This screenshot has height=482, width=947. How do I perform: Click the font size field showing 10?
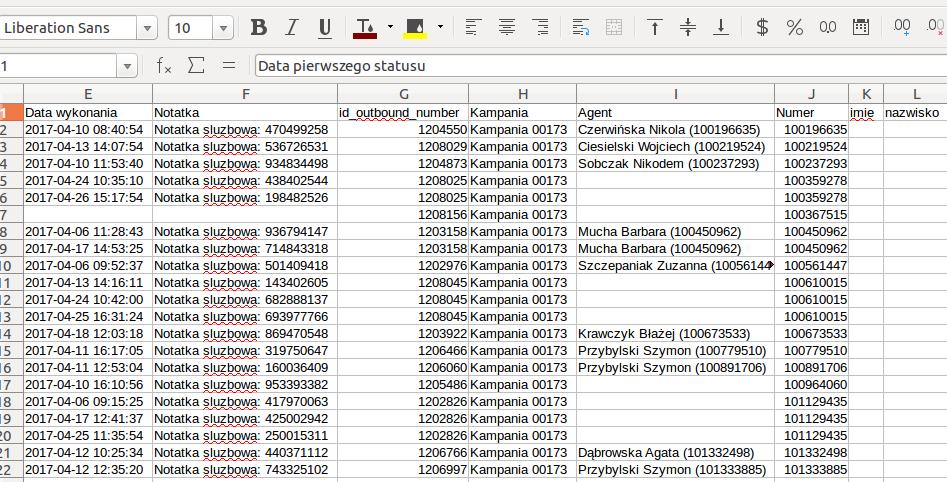(x=191, y=28)
